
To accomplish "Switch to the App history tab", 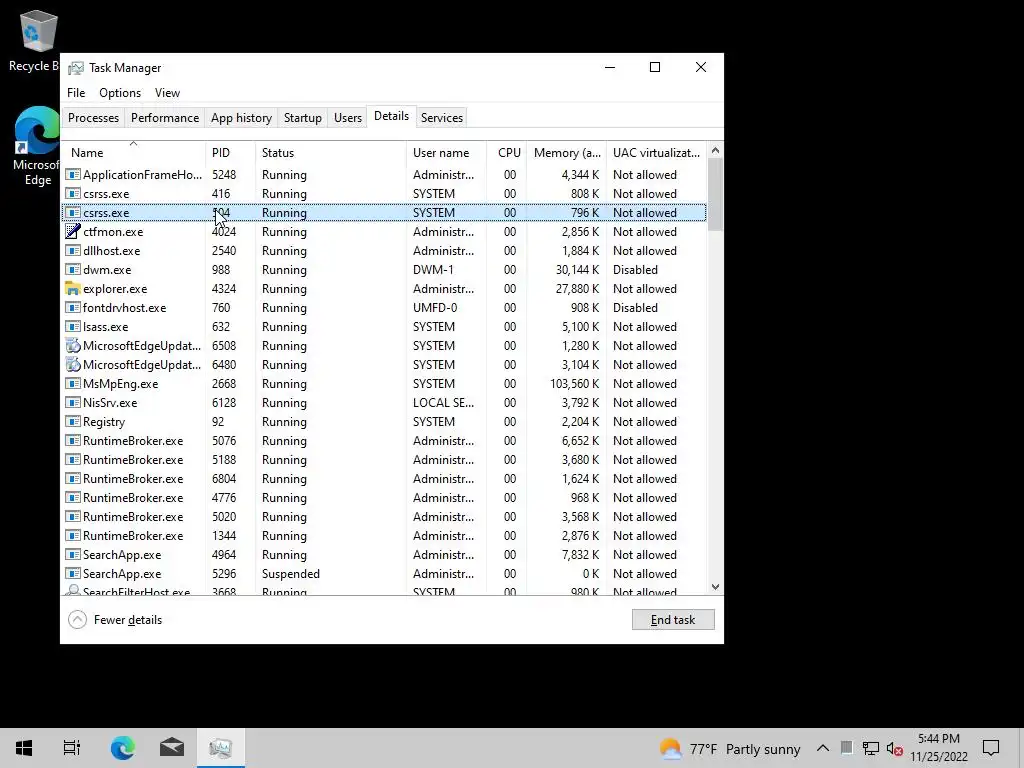I will tap(241, 118).
